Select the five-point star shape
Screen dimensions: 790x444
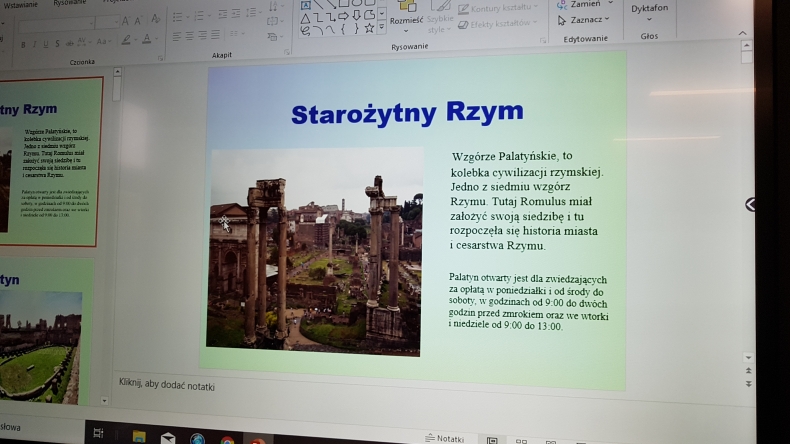point(369,28)
